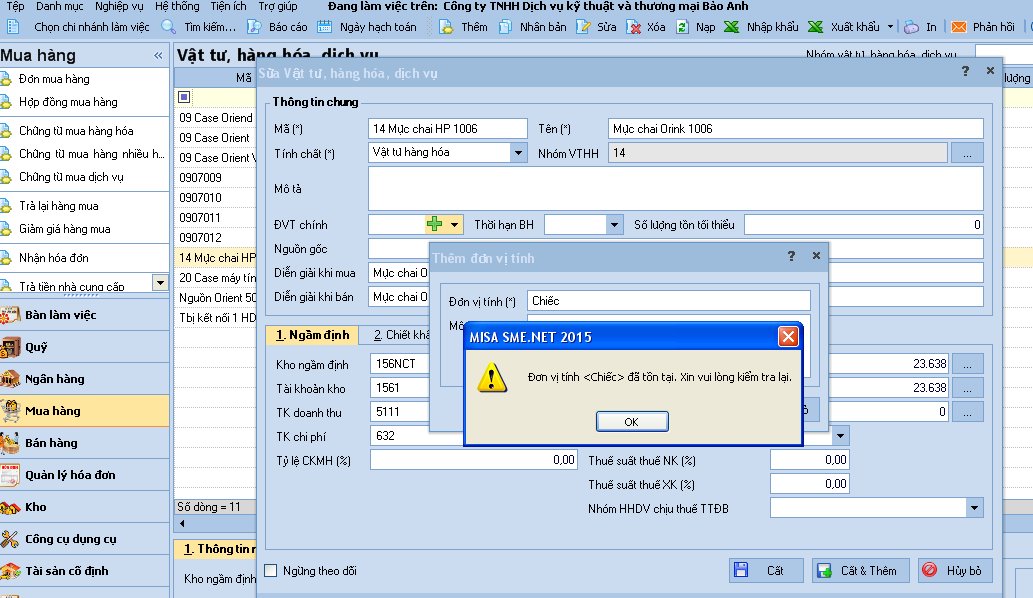Click help icon on Thêm đơn vị tính dialog
The image size is (1033, 598).
pos(791,256)
